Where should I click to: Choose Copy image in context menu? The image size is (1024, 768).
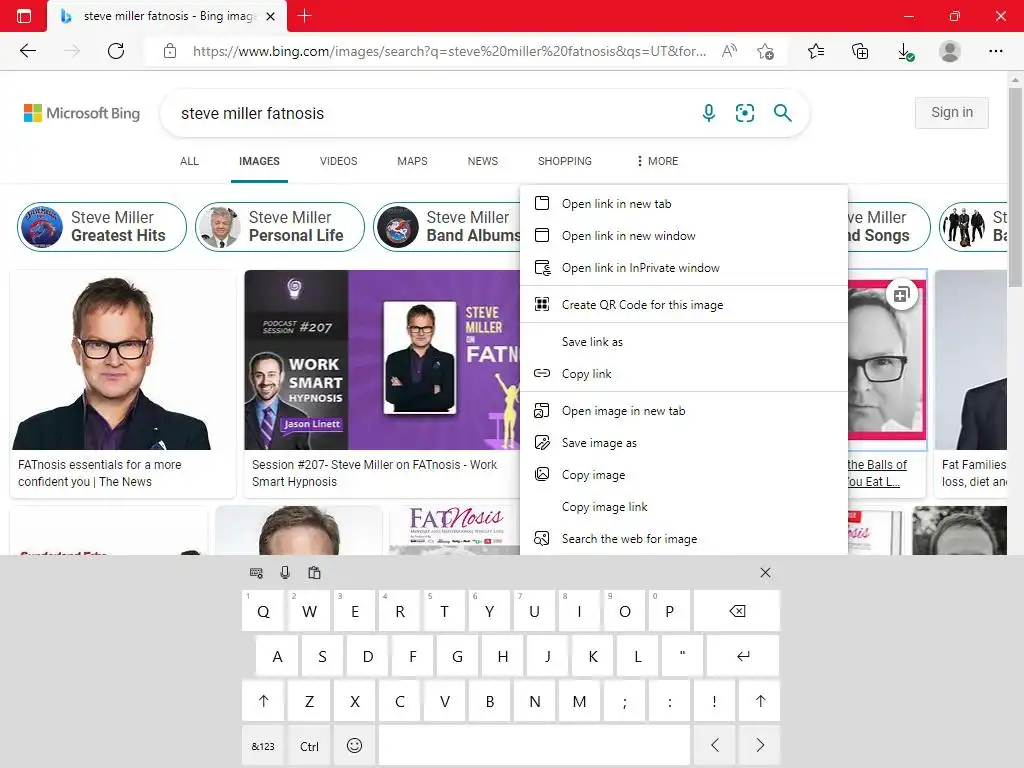[684, 475]
